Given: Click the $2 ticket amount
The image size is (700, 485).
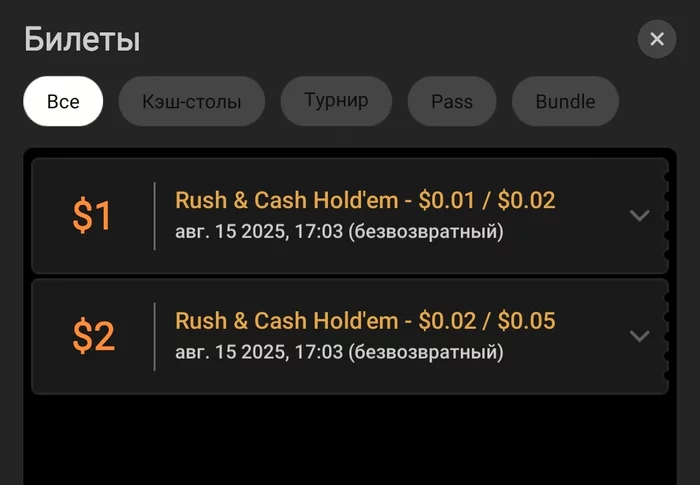Looking at the screenshot, I should click(93, 336).
